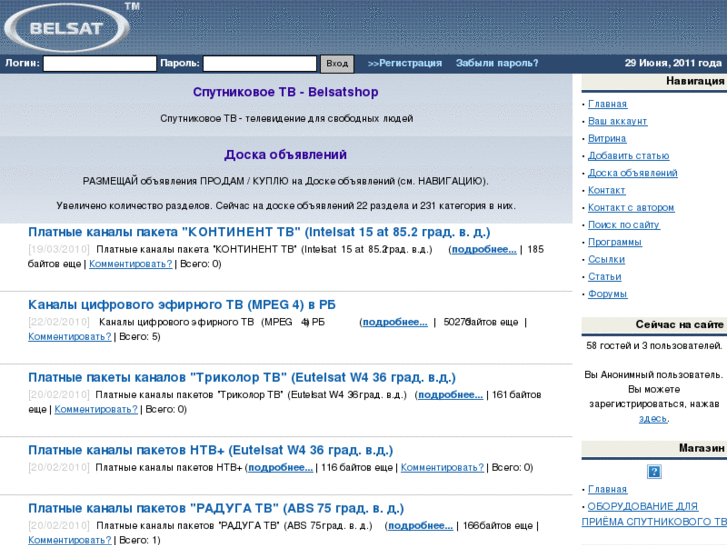Click Комментировать? under the КОНТИНЕНТ ТВ article
Image resolution: width=727 pixels, height=545 pixels.
coord(131,264)
